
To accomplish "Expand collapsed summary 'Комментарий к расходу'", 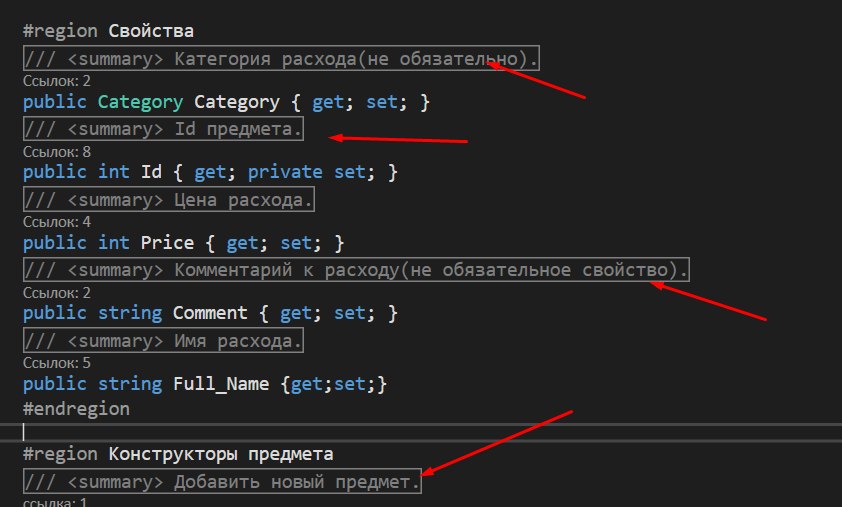I will click(x=356, y=270).
